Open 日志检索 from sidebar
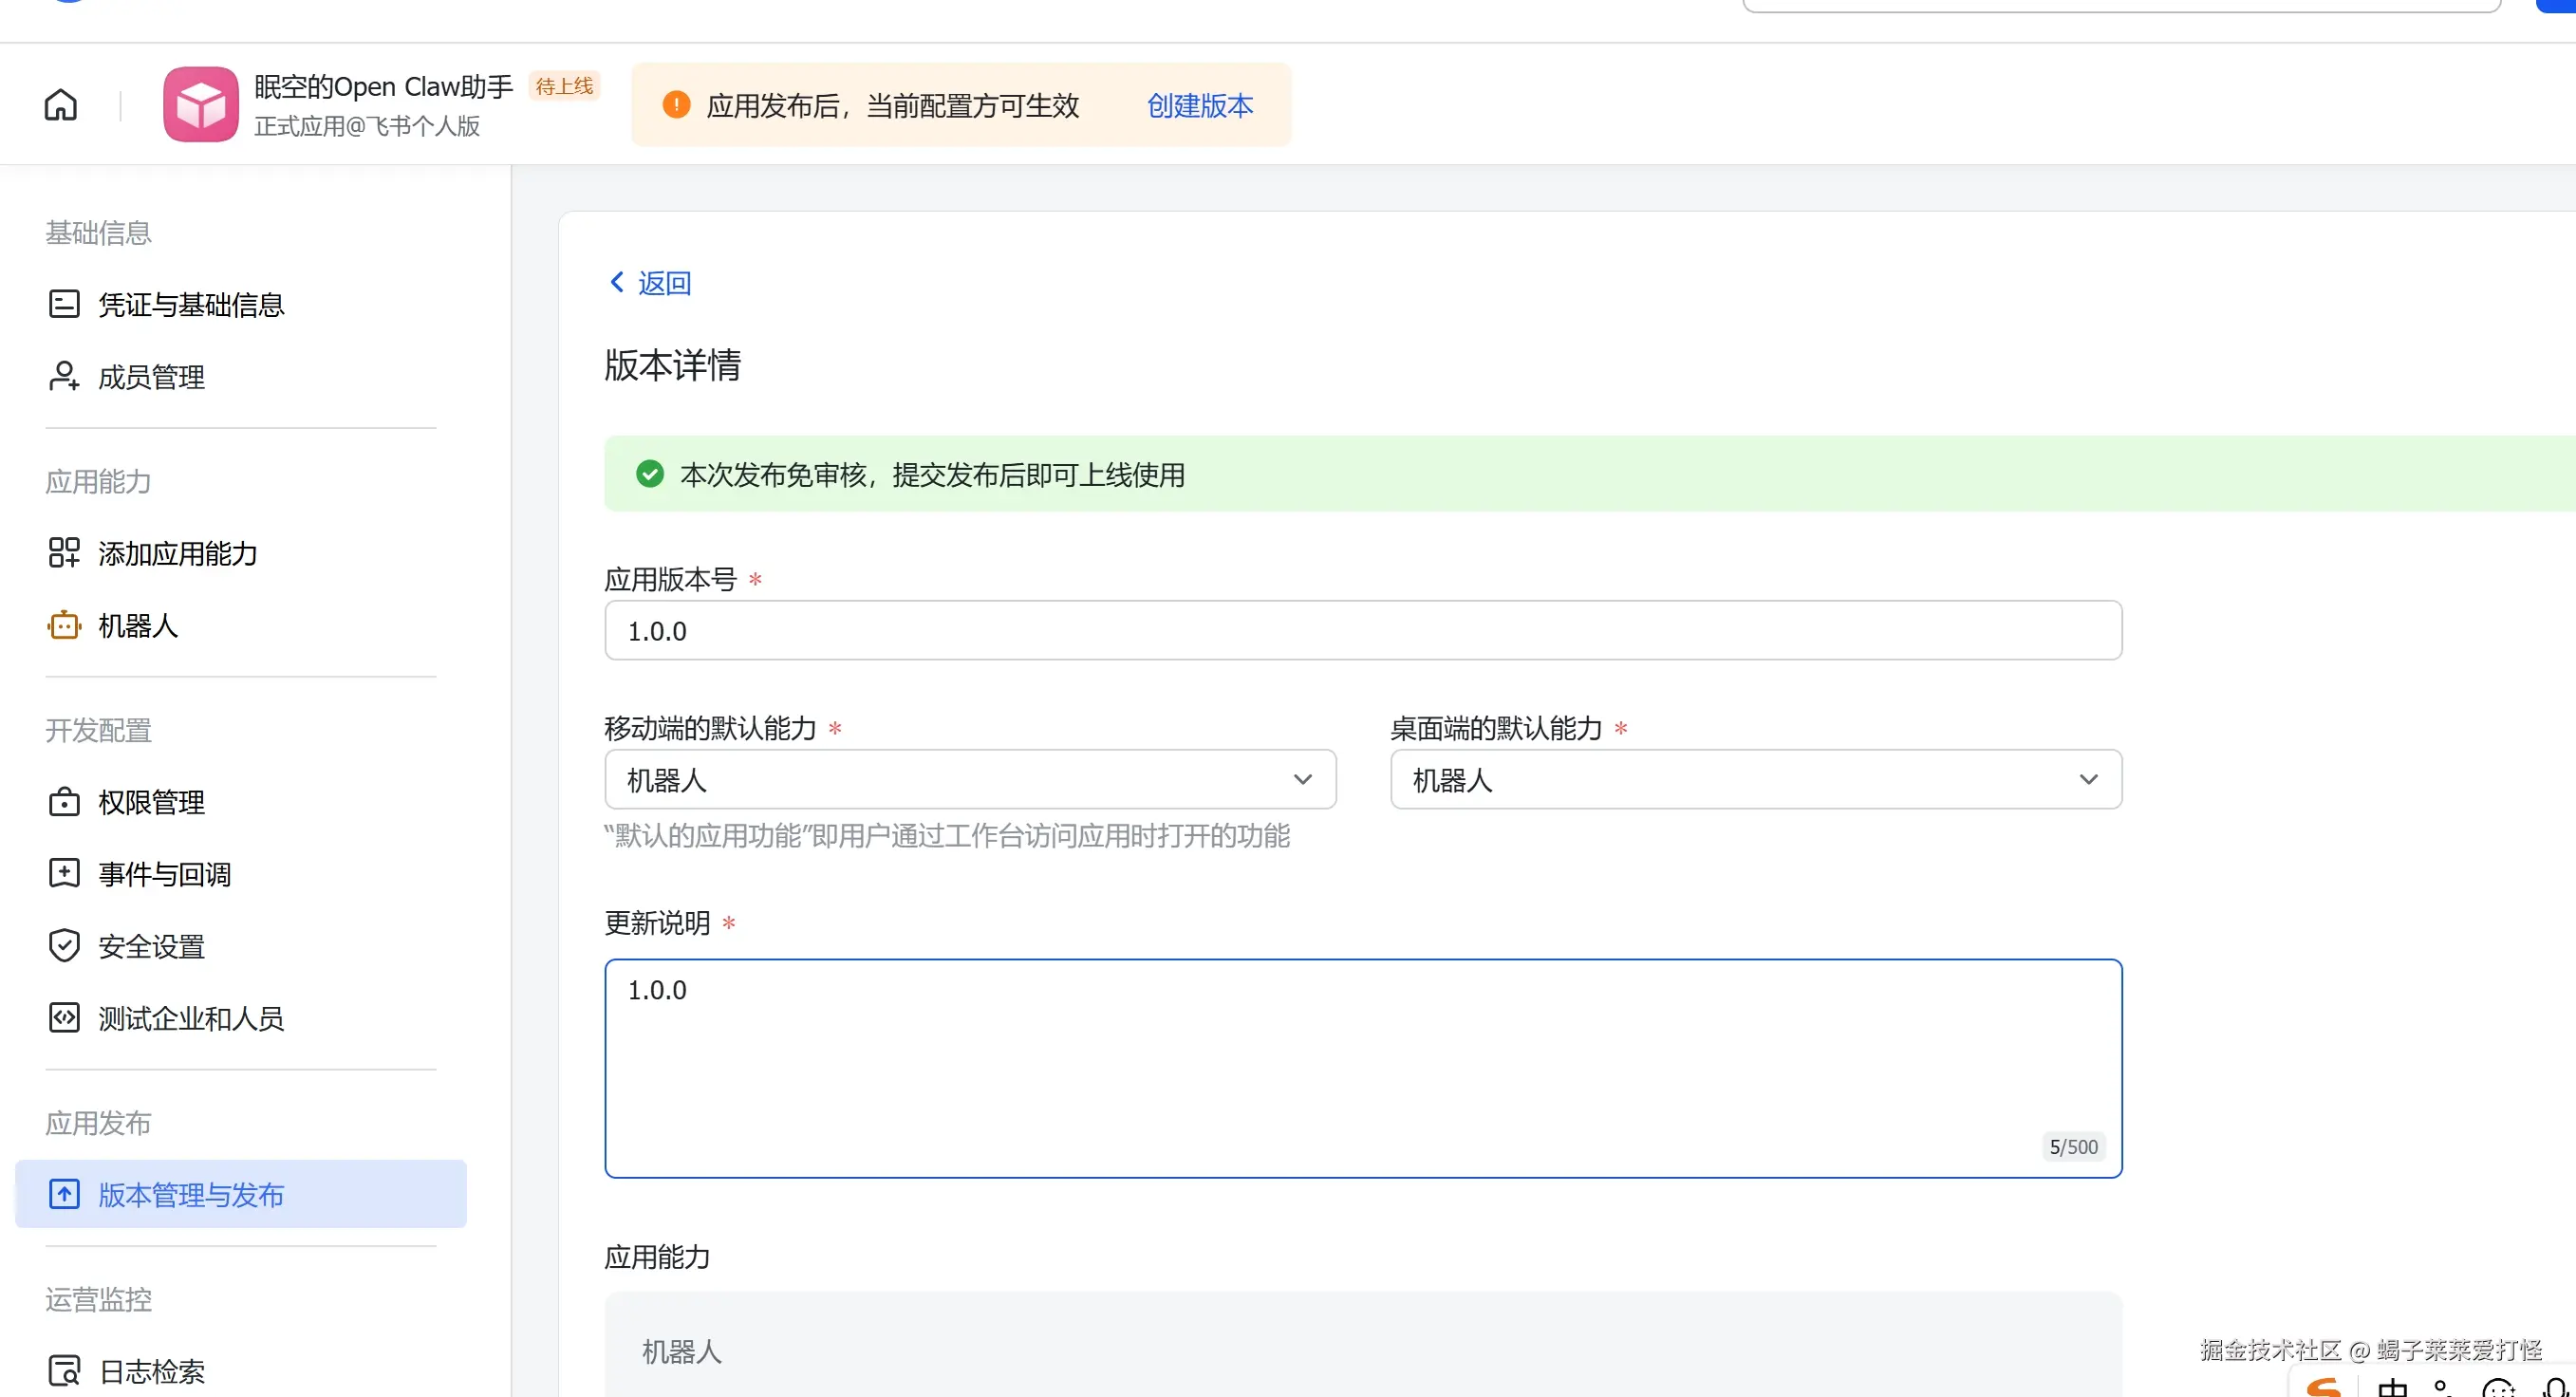Image resolution: width=2576 pixels, height=1397 pixels. [151, 1370]
